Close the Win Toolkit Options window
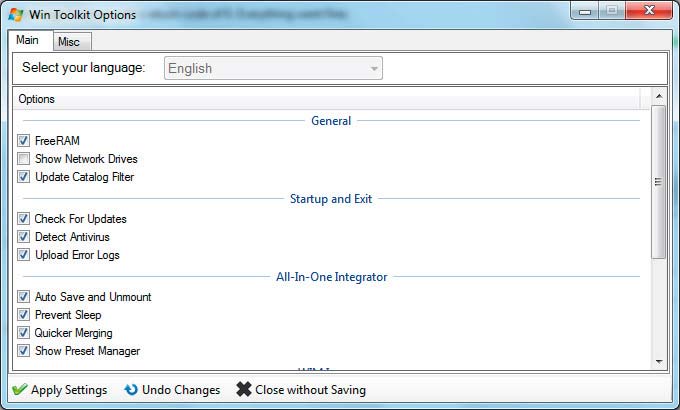The height and width of the screenshot is (410, 680). point(649,10)
